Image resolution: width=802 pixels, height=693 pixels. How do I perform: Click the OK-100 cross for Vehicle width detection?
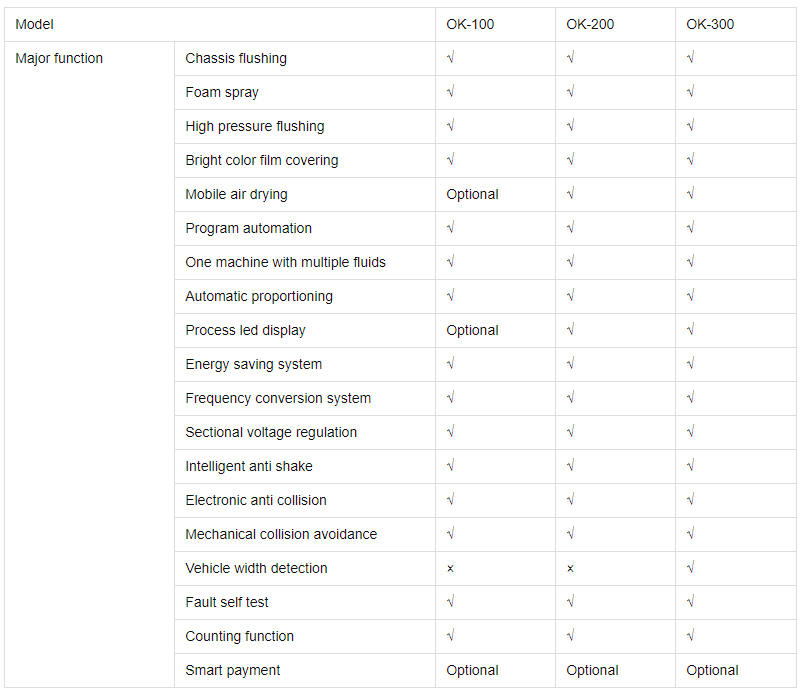[x=451, y=568]
